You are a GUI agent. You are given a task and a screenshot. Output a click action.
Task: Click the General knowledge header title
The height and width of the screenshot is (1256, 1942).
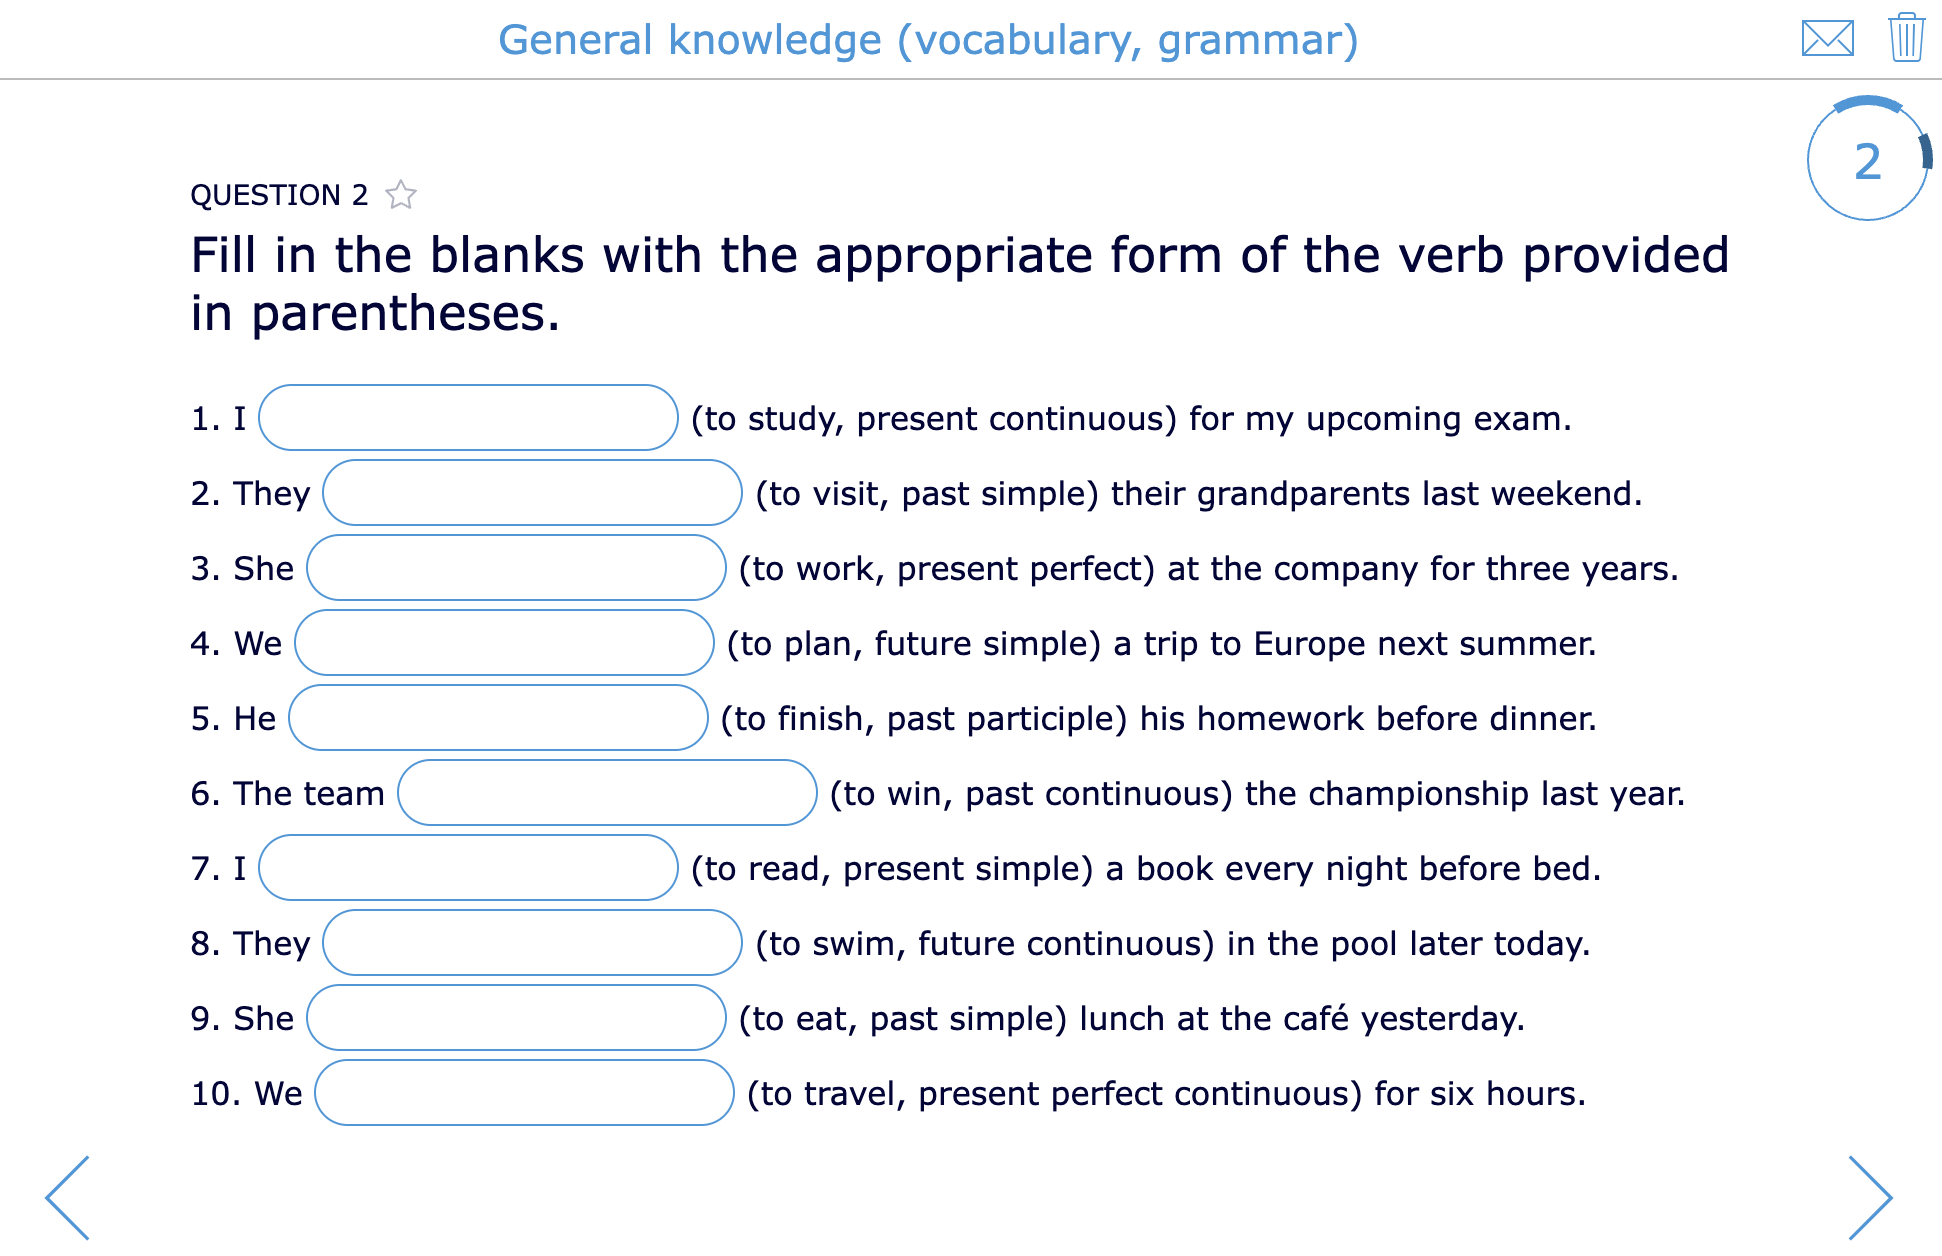(928, 40)
